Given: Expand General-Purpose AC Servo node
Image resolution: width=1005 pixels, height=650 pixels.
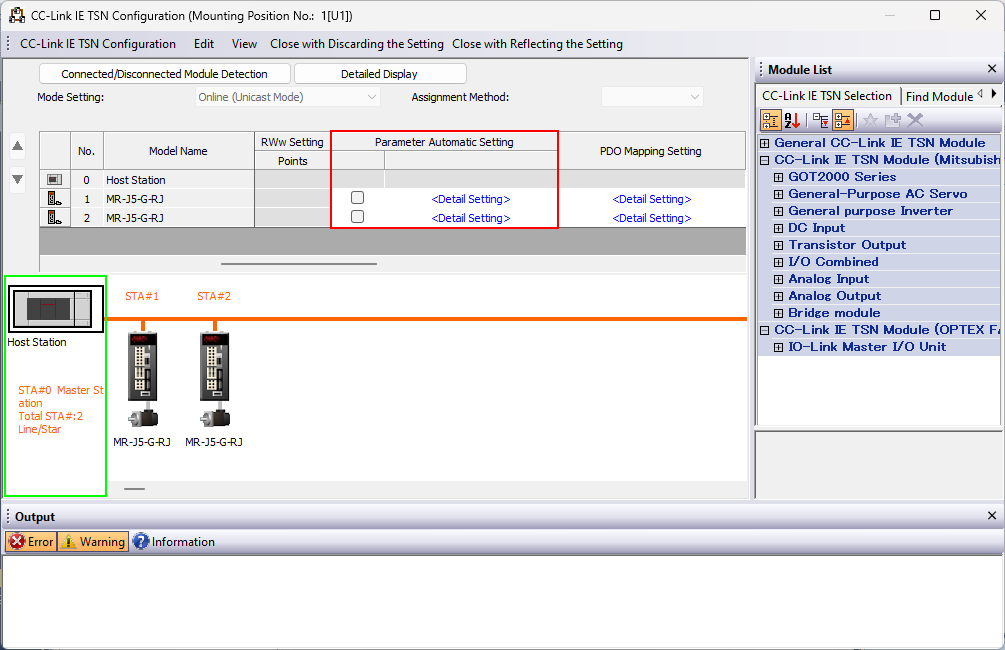Looking at the screenshot, I should point(778,194).
